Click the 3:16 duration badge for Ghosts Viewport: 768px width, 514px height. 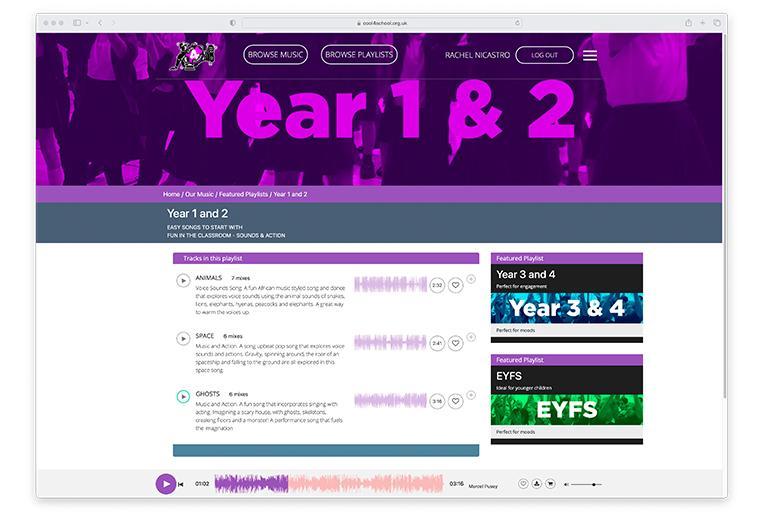point(437,401)
